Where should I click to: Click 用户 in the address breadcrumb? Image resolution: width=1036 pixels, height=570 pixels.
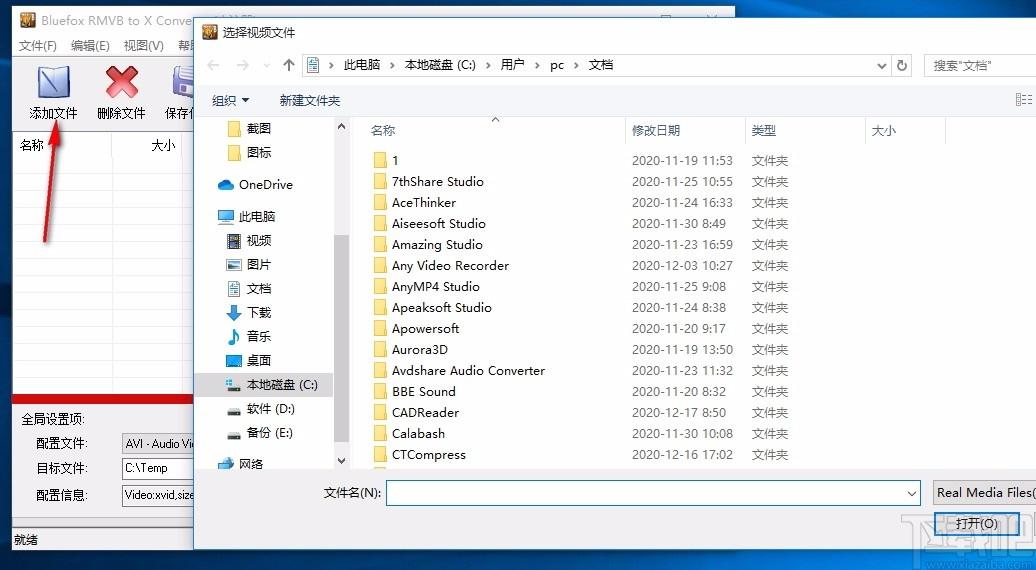click(x=512, y=65)
